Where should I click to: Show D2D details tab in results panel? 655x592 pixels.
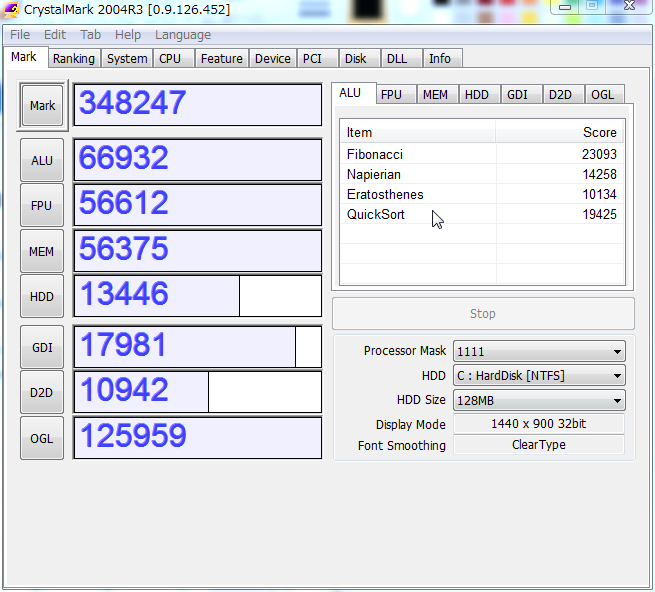[x=563, y=94]
